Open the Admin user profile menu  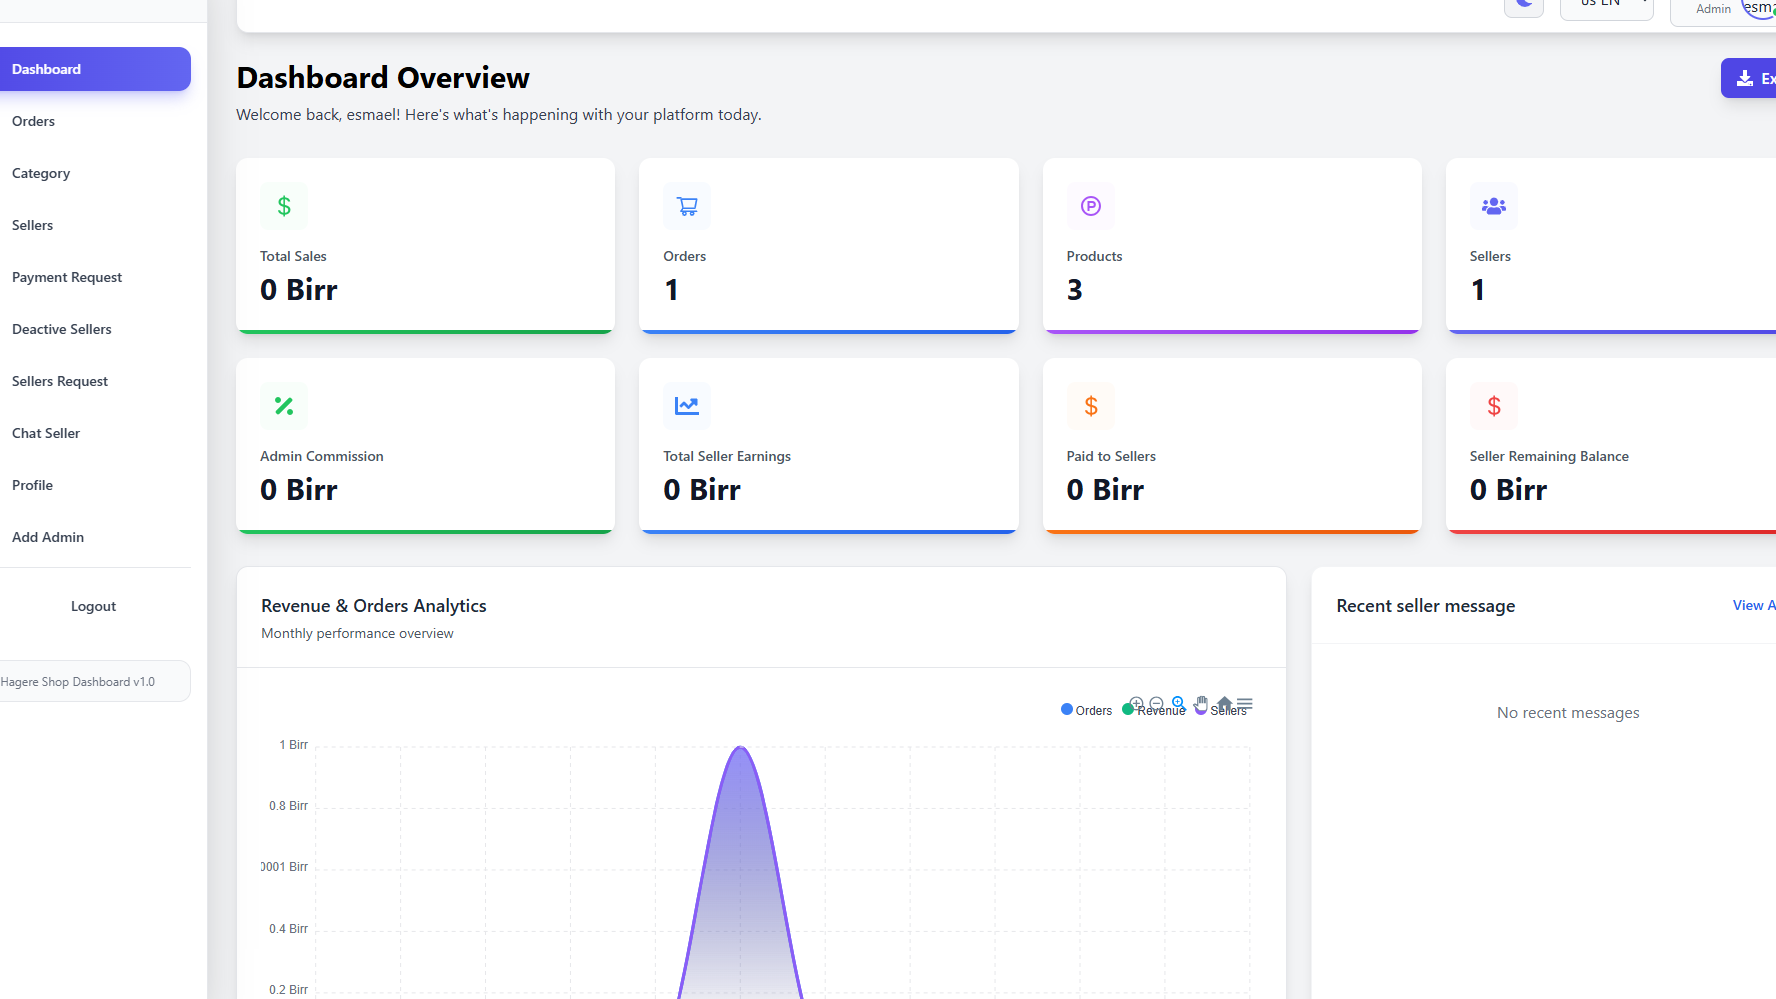click(1724, 8)
